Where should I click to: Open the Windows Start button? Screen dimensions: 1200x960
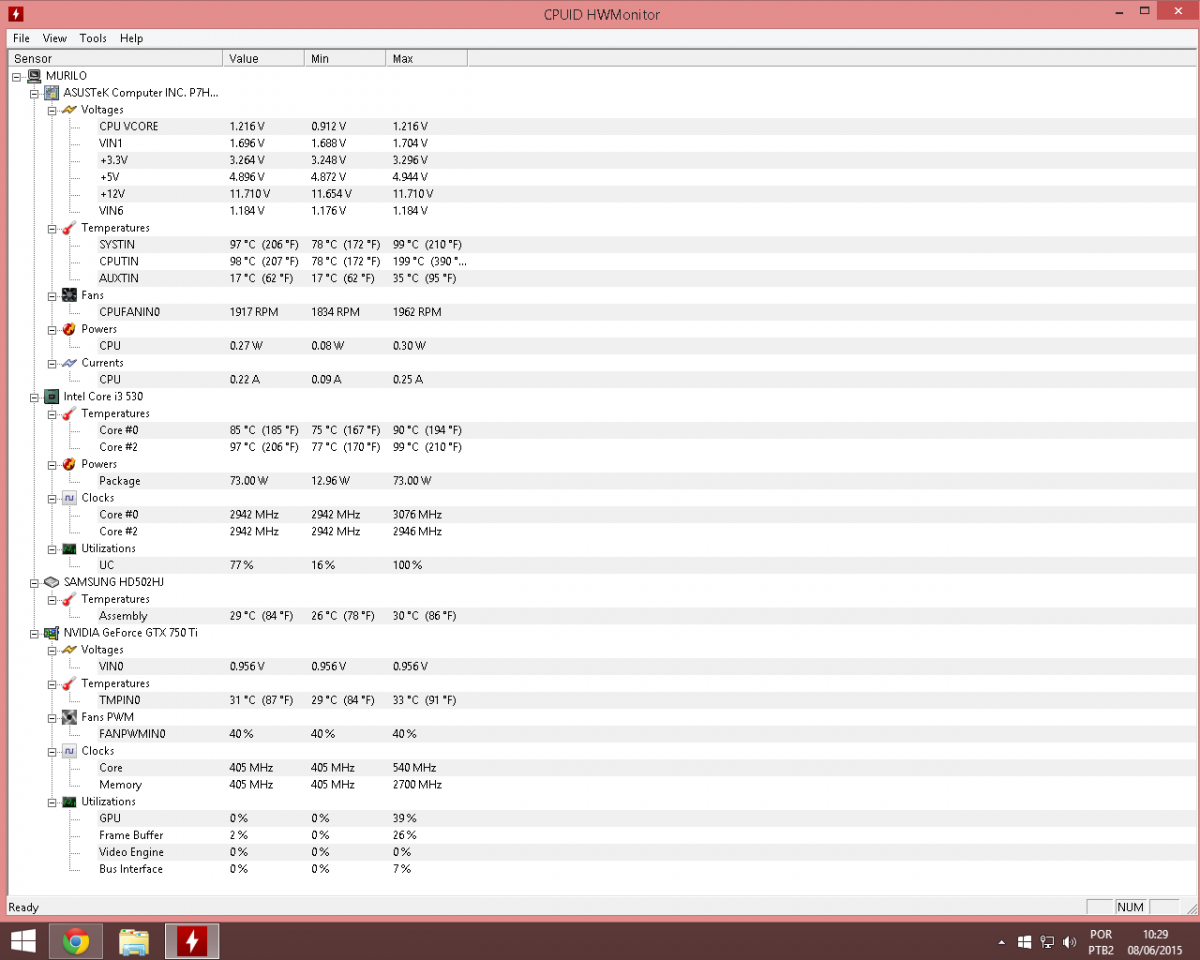22,940
